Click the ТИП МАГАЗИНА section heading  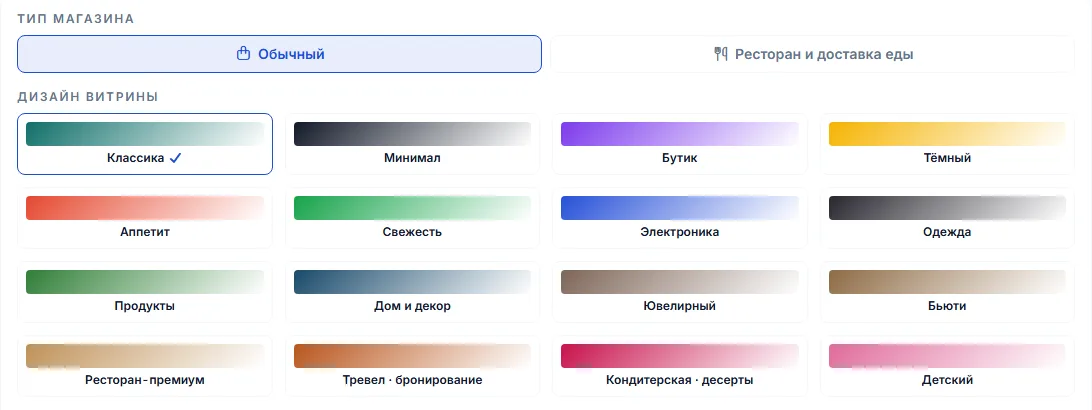[76, 19]
